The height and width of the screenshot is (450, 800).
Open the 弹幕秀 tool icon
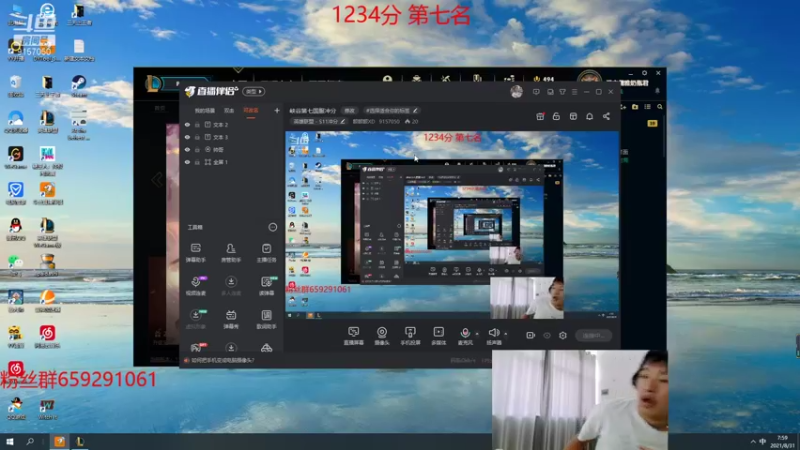tap(231, 319)
